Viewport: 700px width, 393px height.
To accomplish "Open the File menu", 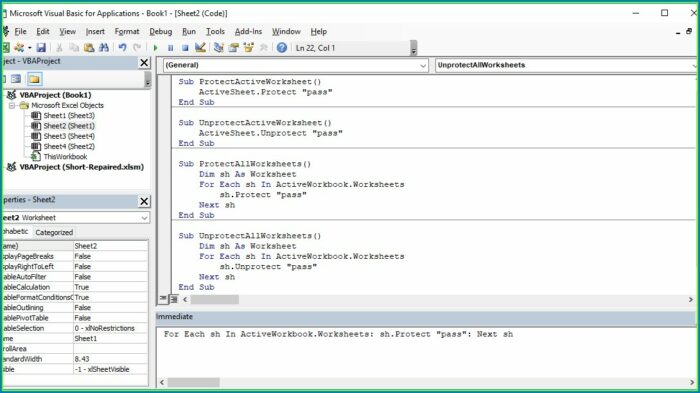I will pos(20,31).
